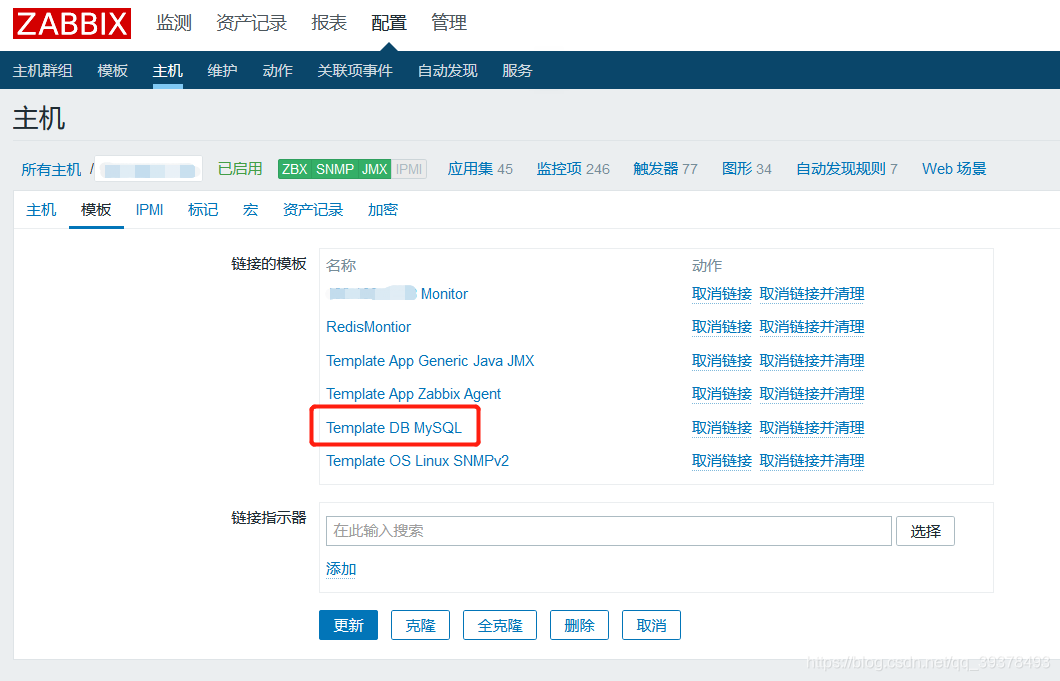Open the 选择 template picker

(924, 531)
